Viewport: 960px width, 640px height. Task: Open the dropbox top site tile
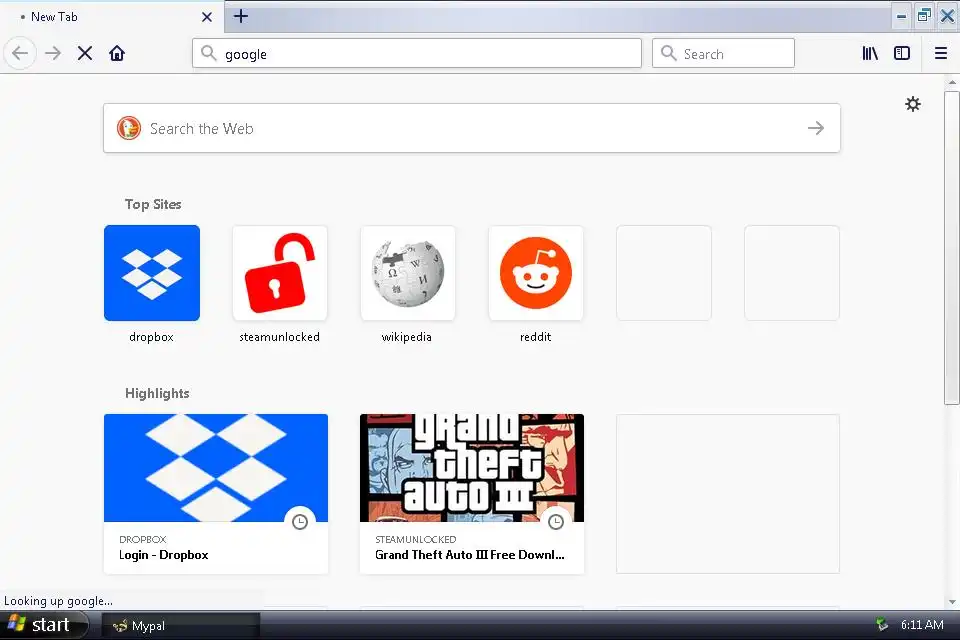coord(152,273)
